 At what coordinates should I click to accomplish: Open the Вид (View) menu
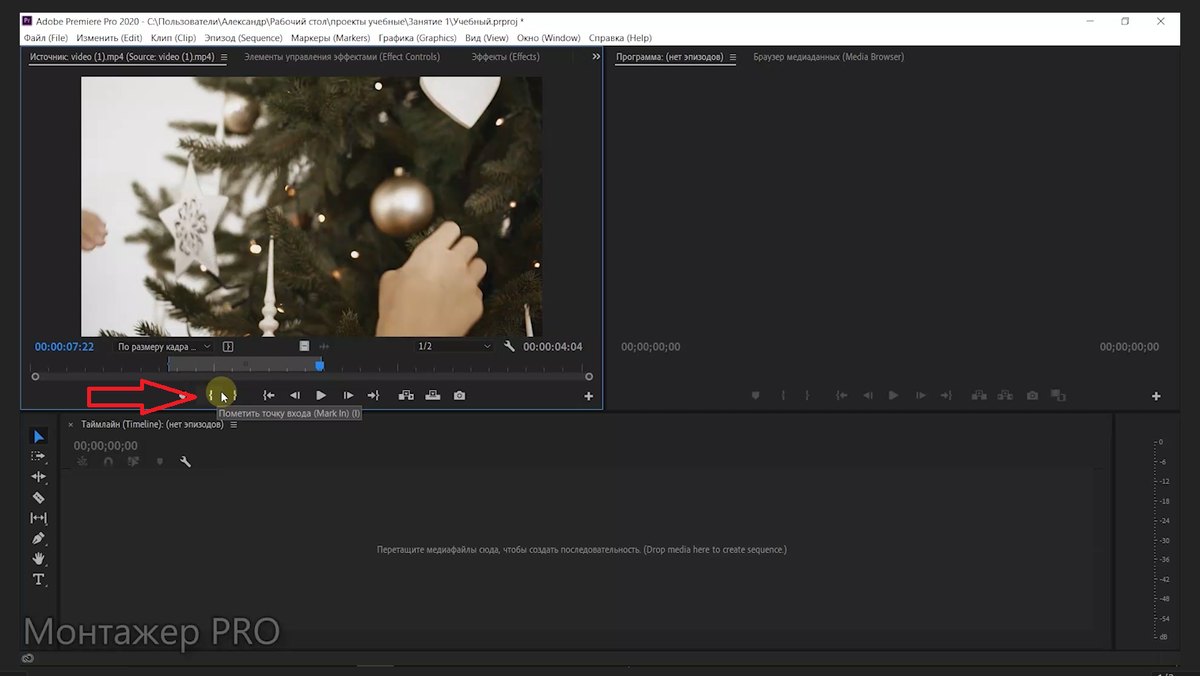pos(487,38)
